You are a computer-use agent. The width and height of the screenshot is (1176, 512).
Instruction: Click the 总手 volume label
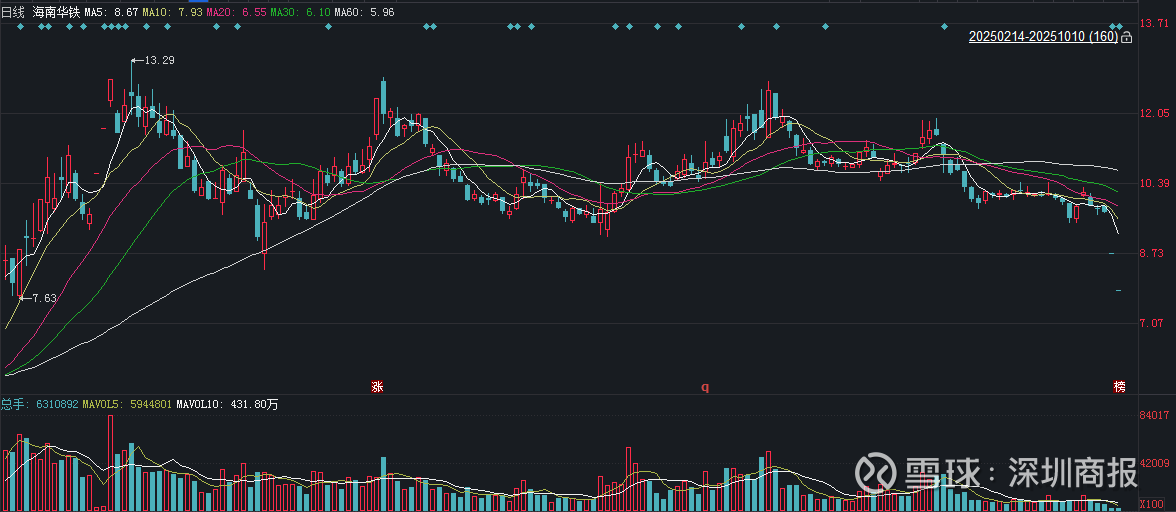coord(14,405)
